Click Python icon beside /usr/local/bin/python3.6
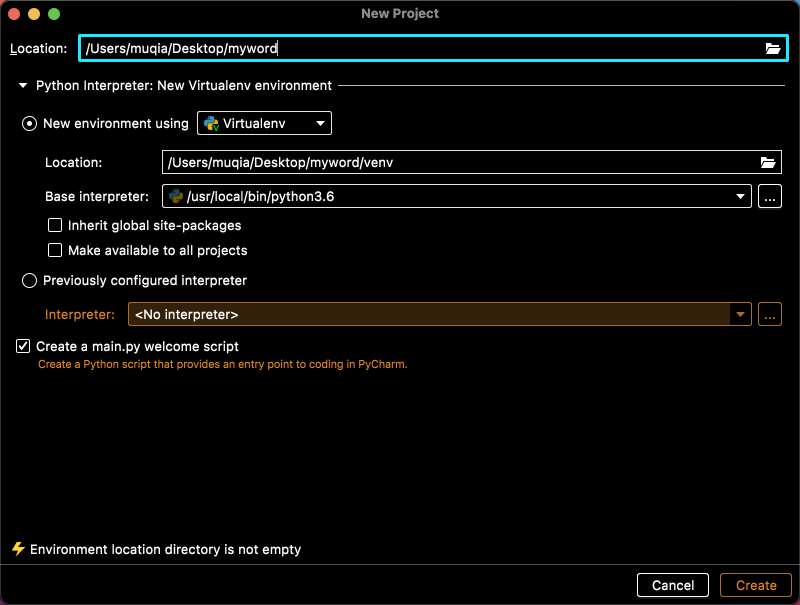The height and width of the screenshot is (605, 800). [176, 197]
